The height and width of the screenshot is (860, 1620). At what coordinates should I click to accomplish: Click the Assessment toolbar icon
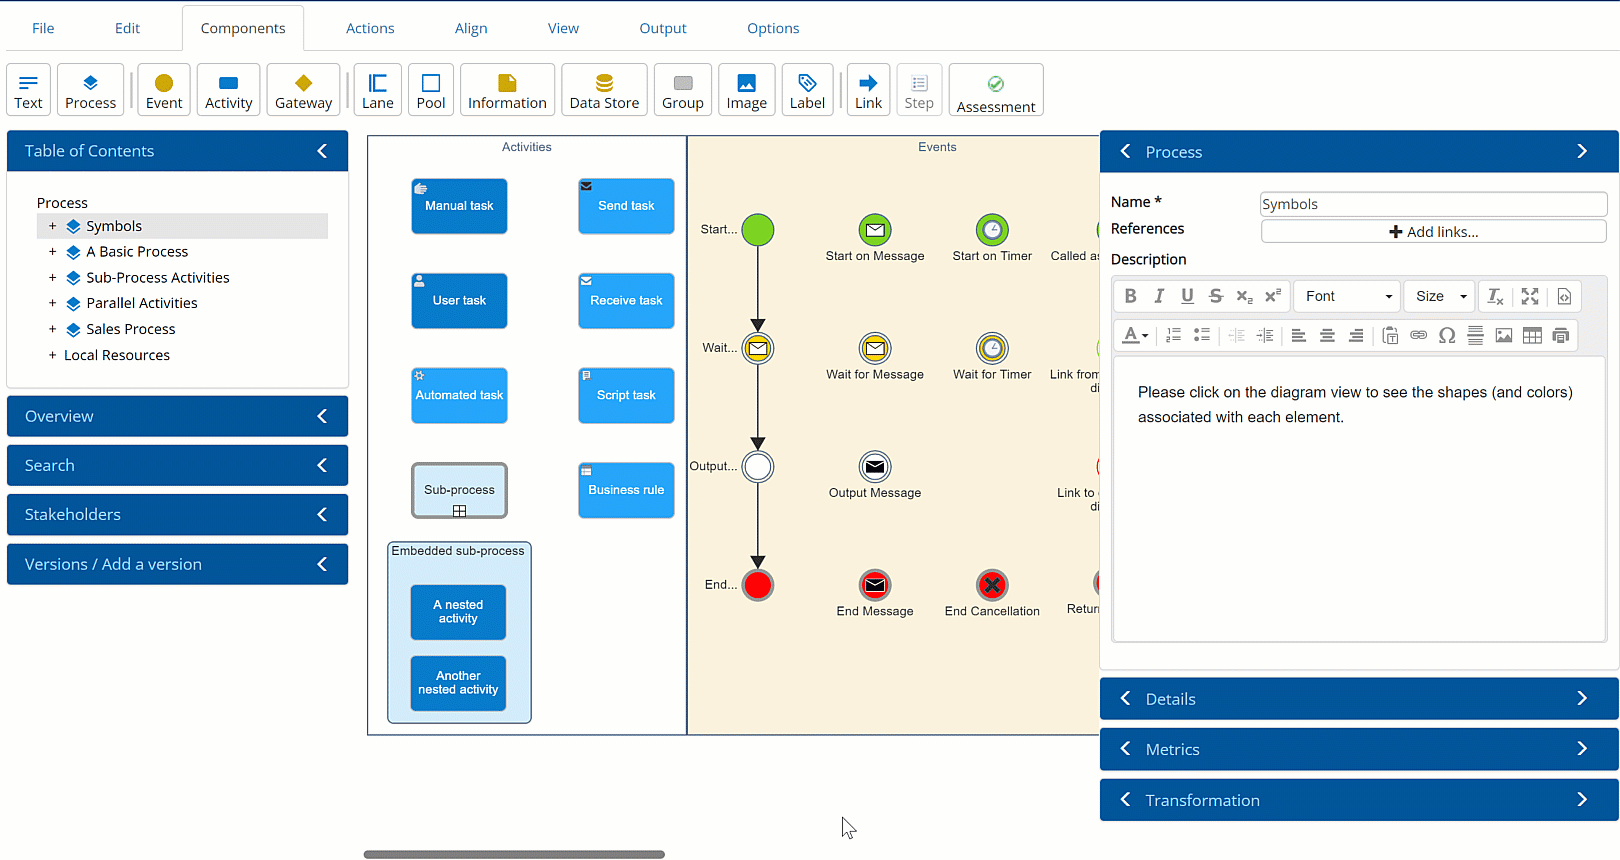click(x=995, y=91)
